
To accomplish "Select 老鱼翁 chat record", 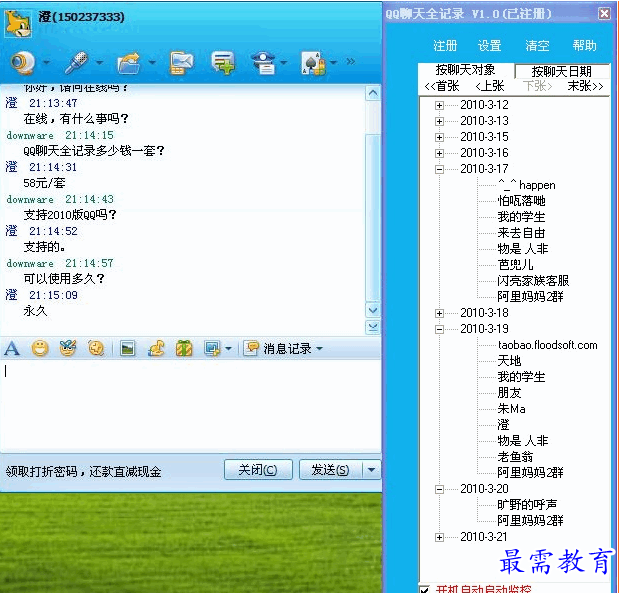I will point(515,457).
